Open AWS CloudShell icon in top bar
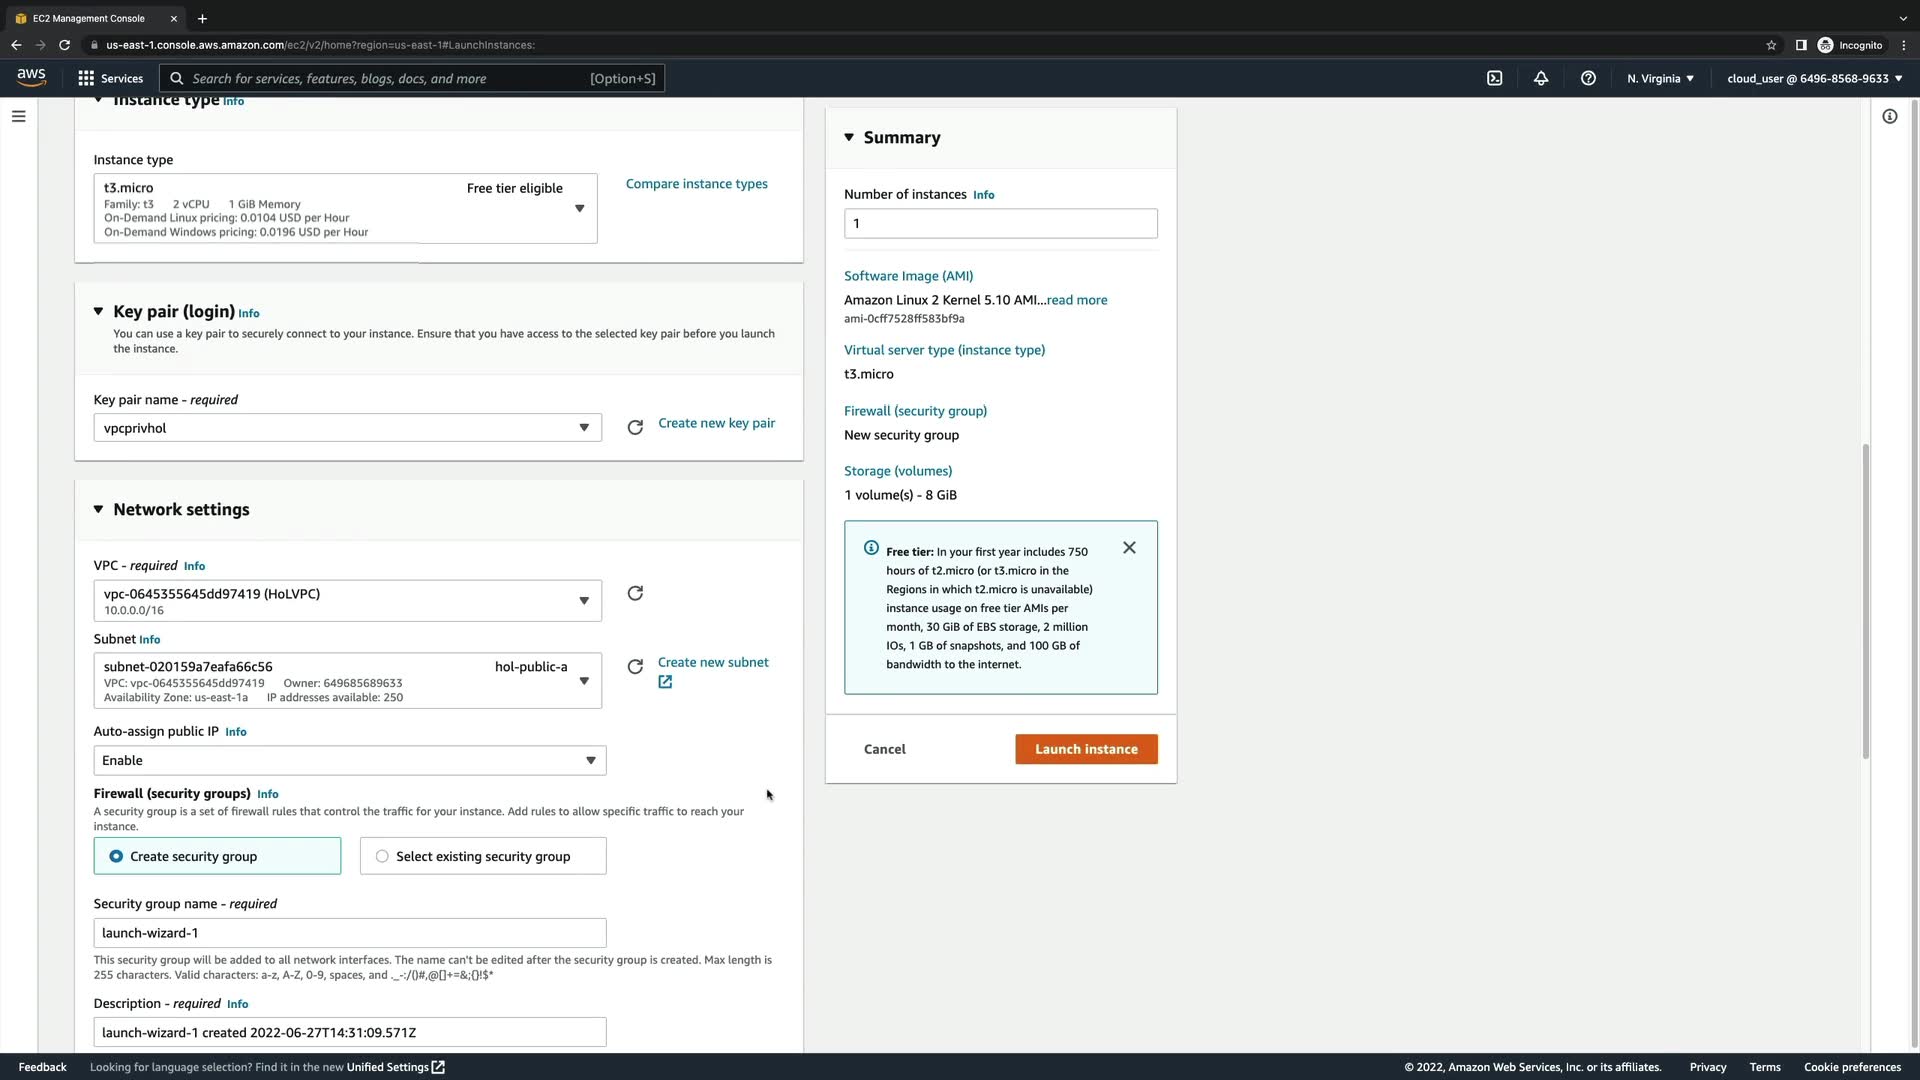 pyautogui.click(x=1494, y=78)
